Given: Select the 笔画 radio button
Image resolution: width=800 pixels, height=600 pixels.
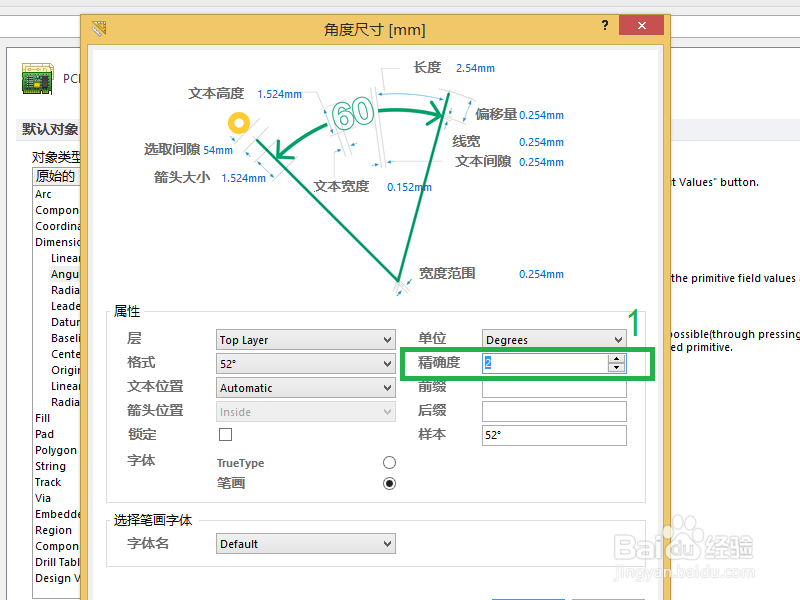Looking at the screenshot, I should click(x=389, y=483).
